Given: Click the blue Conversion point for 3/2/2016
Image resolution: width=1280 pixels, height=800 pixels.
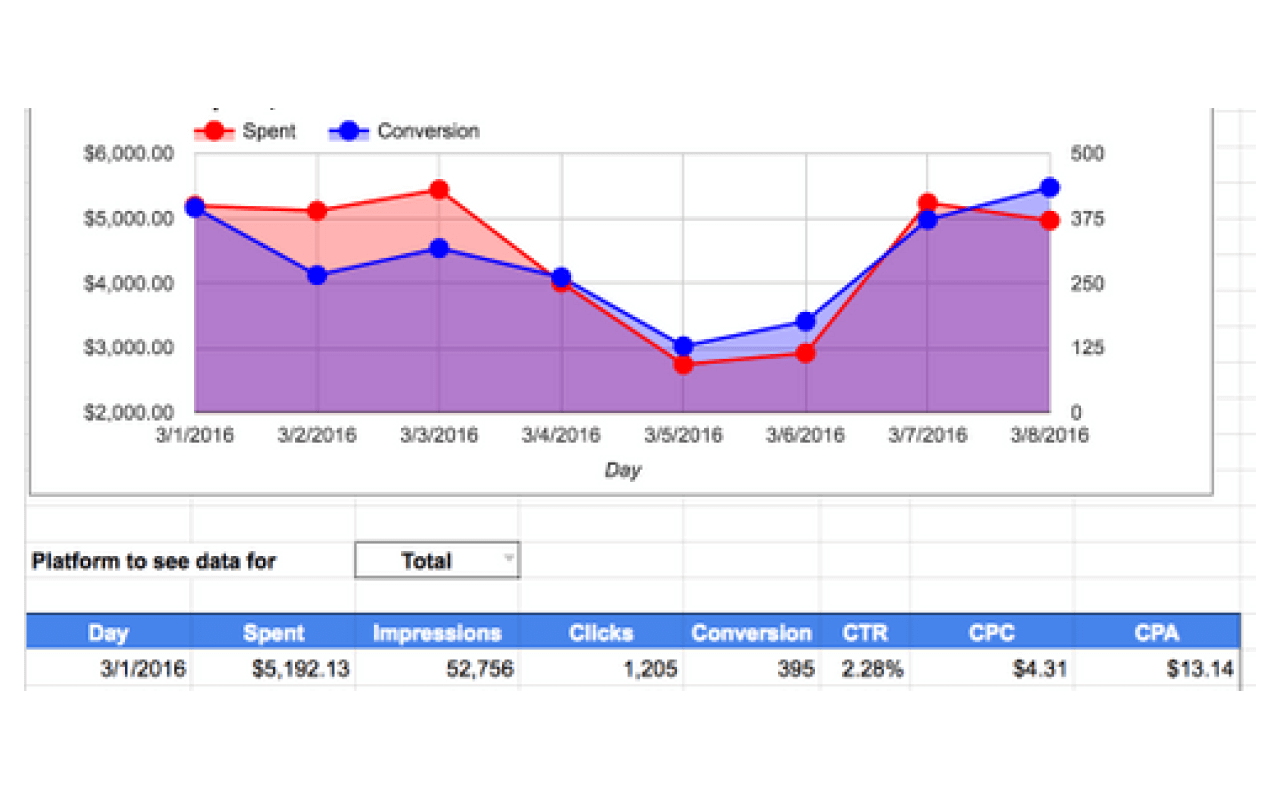Looking at the screenshot, I should pyautogui.click(x=317, y=275).
